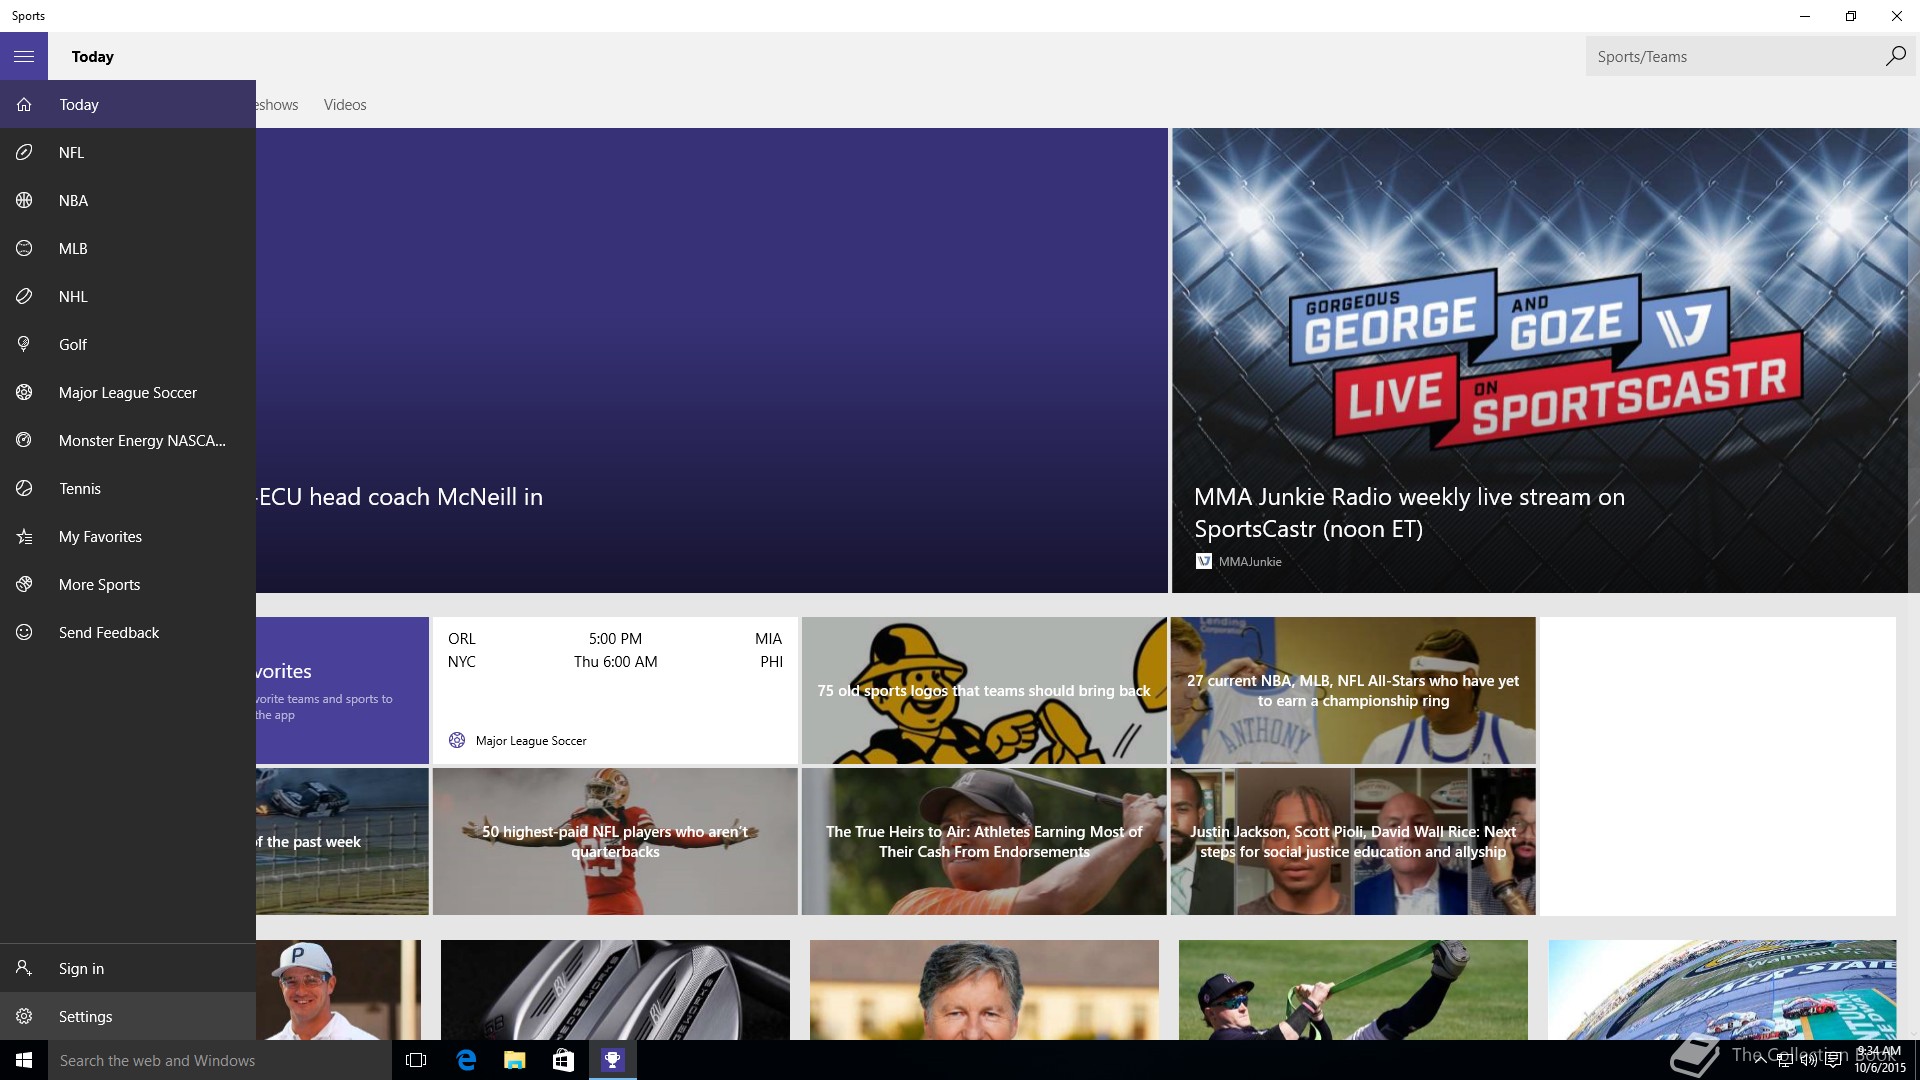Open More Sports label
Viewport: 1920px width, 1080px height.
coord(99,584)
